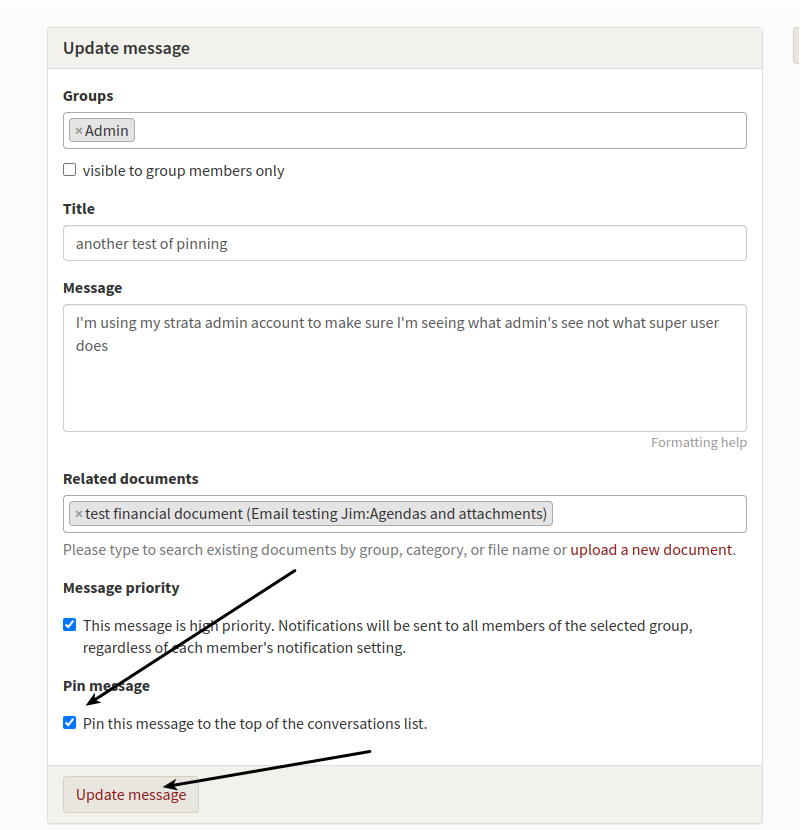Click into the Title input field
Image resolution: width=803 pixels, height=830 pixels.
tap(405, 243)
